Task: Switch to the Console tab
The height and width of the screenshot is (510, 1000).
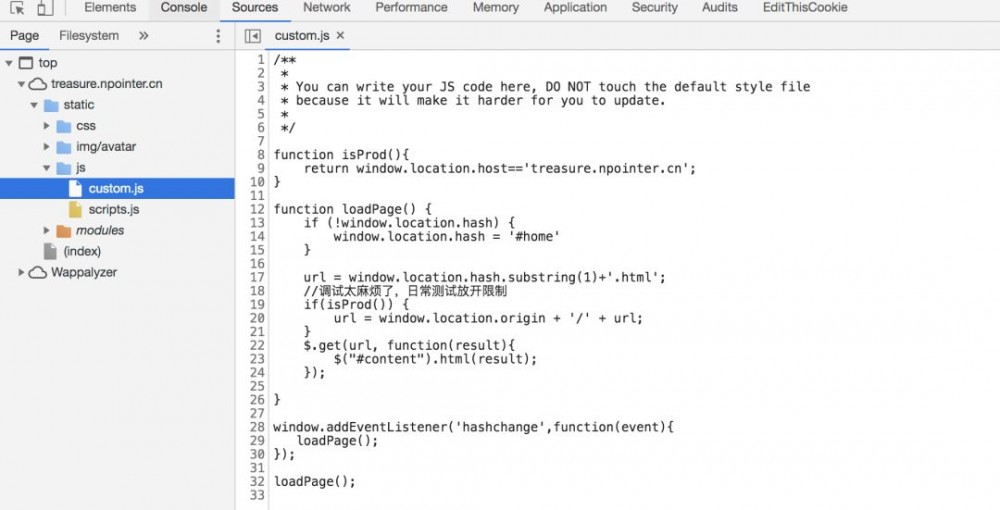Action: tap(184, 8)
